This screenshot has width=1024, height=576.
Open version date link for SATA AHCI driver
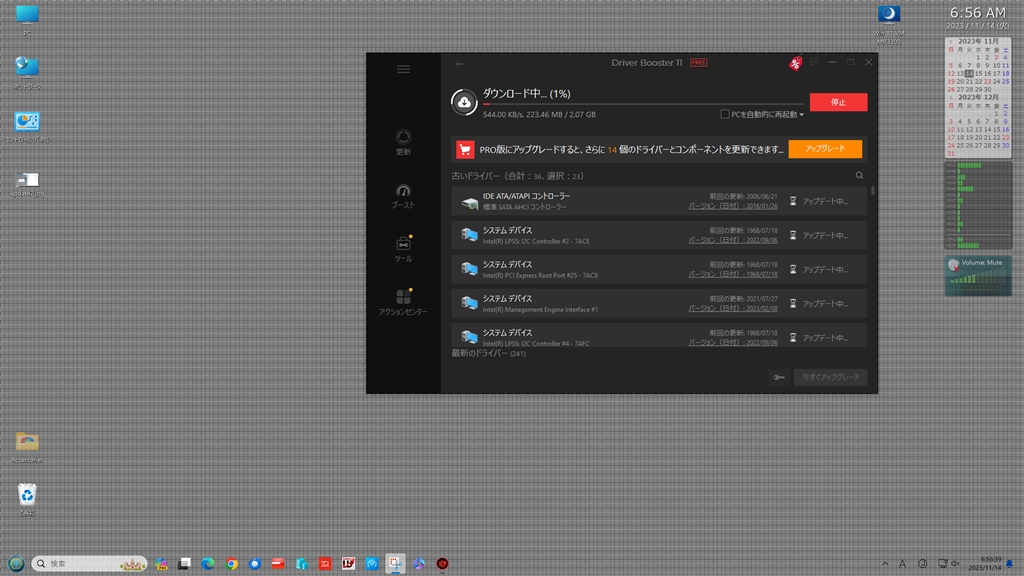[x=733, y=206]
